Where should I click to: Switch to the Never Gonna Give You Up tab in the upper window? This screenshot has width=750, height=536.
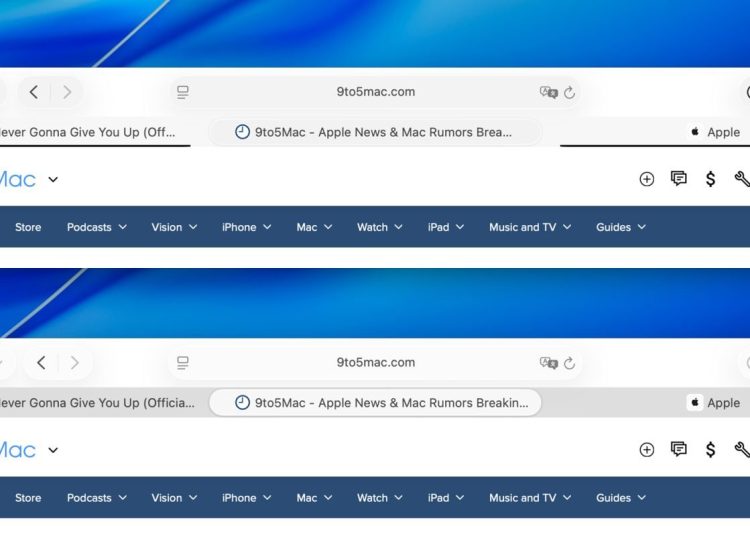coord(90,132)
